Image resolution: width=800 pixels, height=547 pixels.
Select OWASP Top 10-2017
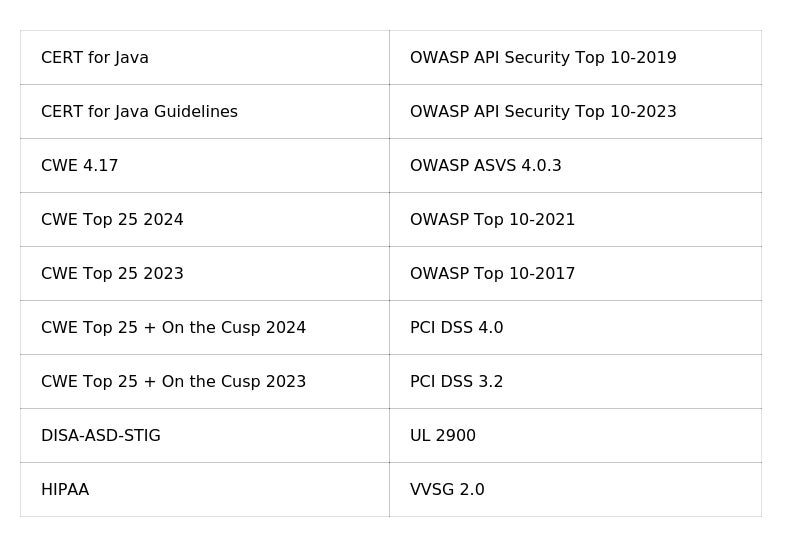(492, 274)
